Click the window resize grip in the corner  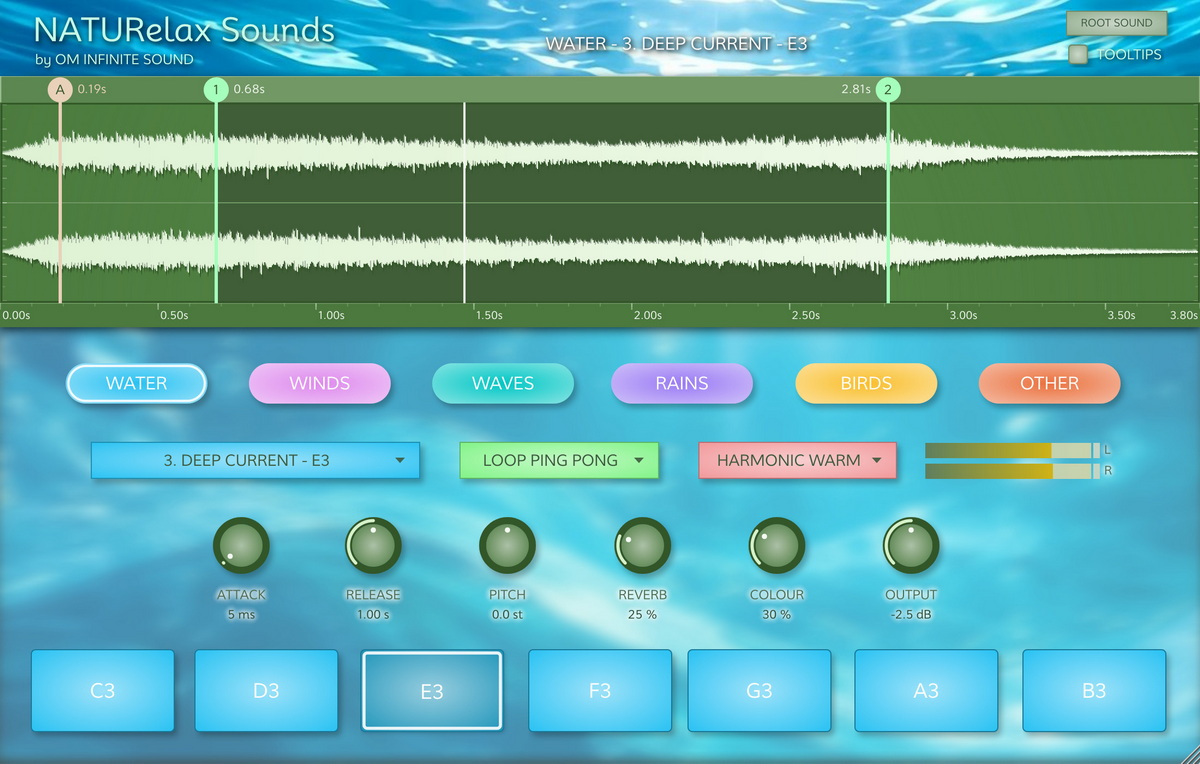1192,756
